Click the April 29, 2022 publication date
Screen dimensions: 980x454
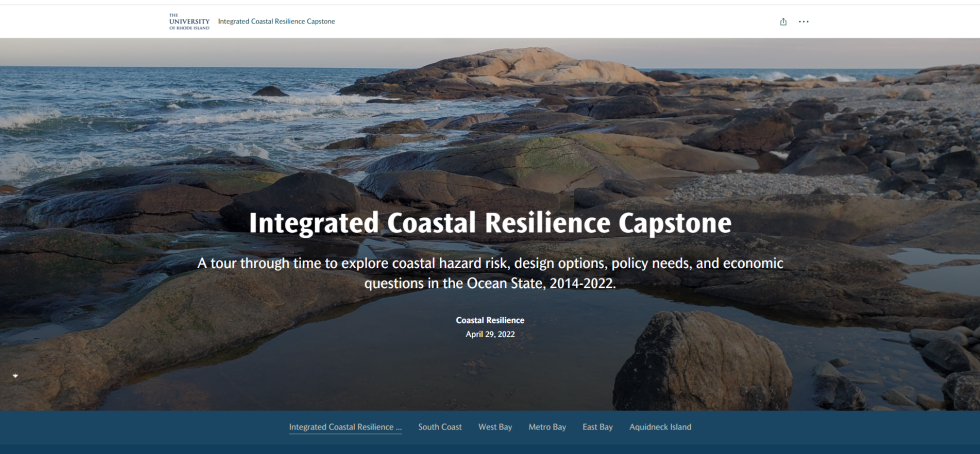490,334
